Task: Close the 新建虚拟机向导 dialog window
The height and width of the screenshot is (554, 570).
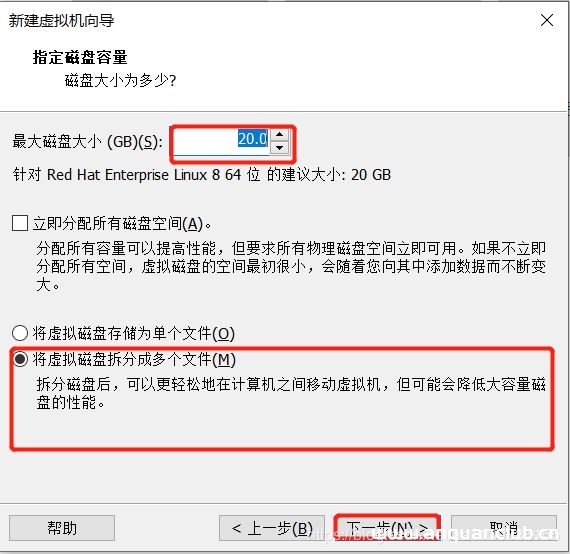Action: coord(547,20)
